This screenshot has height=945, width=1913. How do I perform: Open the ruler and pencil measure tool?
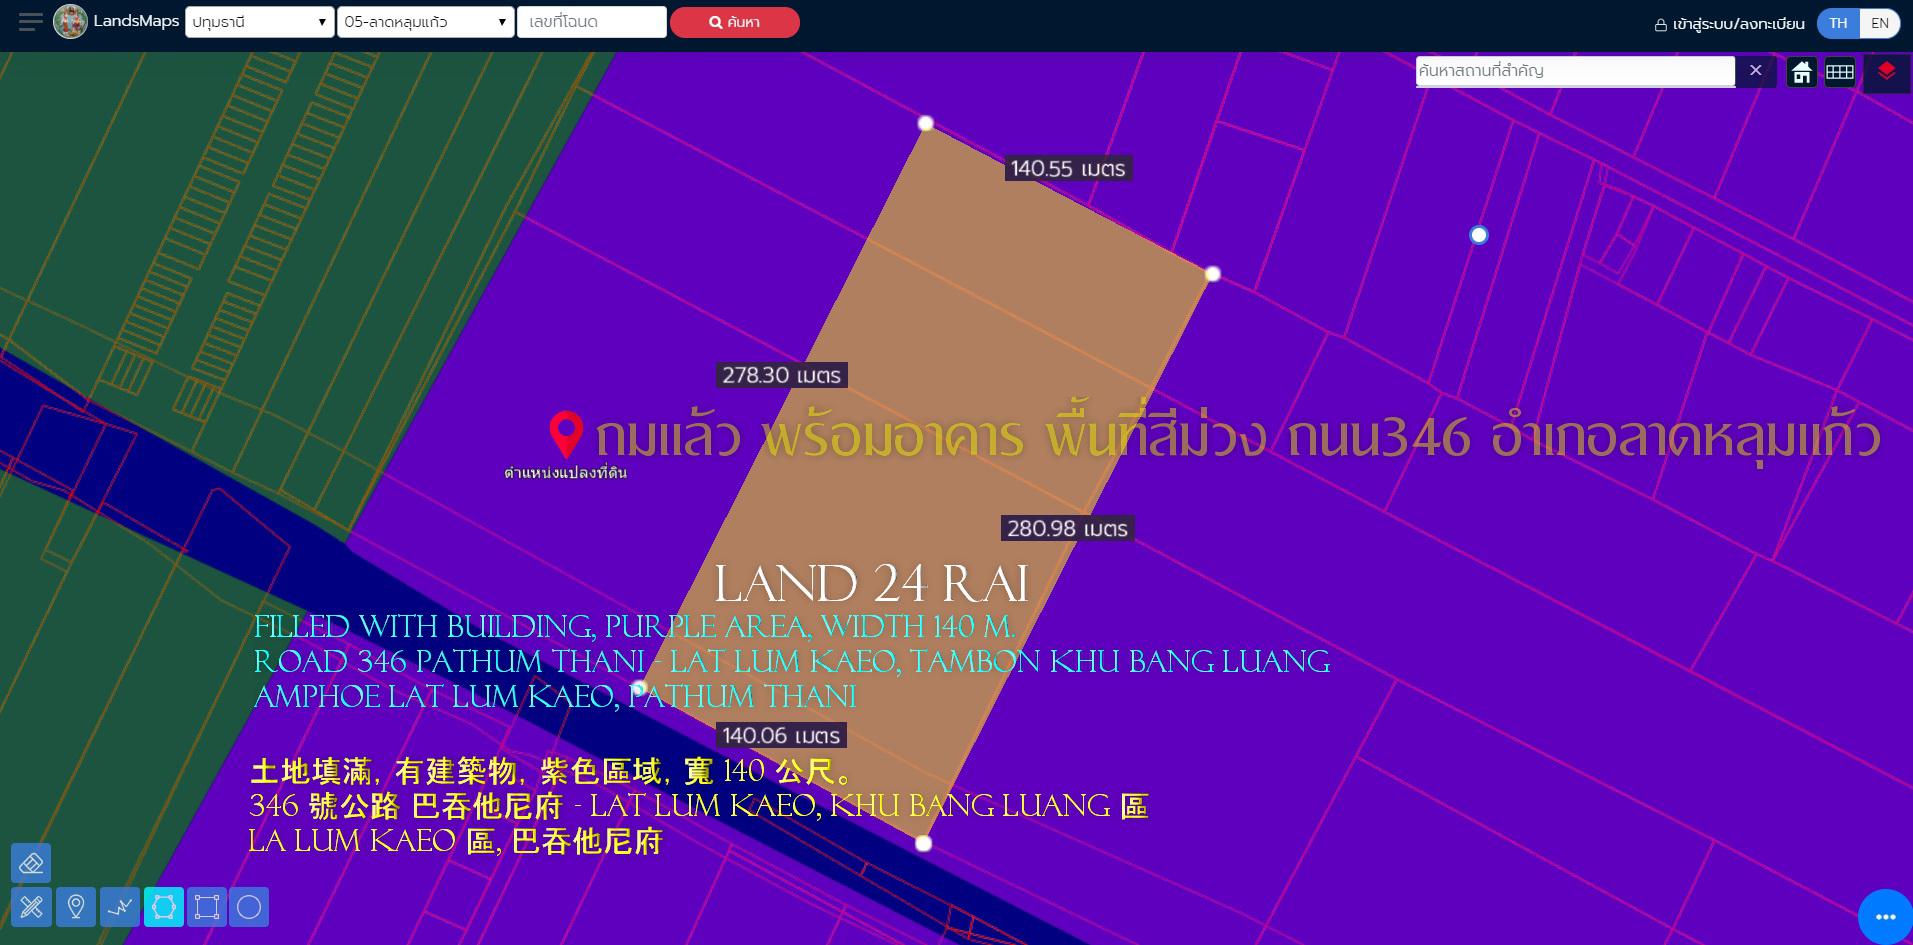[x=31, y=907]
